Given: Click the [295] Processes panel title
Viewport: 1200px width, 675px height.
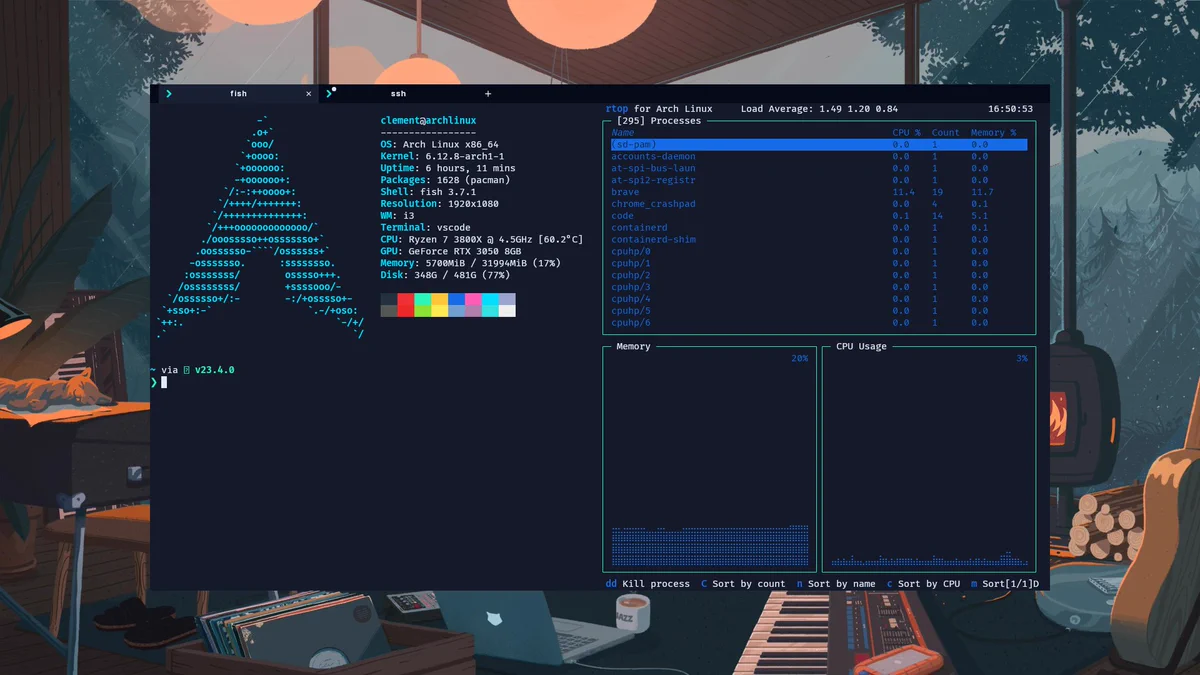Looking at the screenshot, I should (659, 121).
